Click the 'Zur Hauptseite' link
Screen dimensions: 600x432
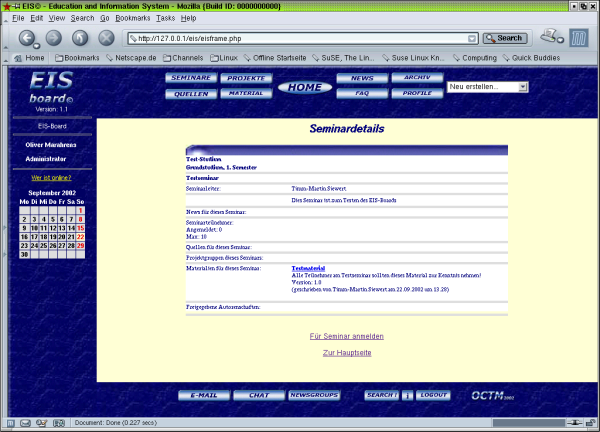(x=346, y=353)
